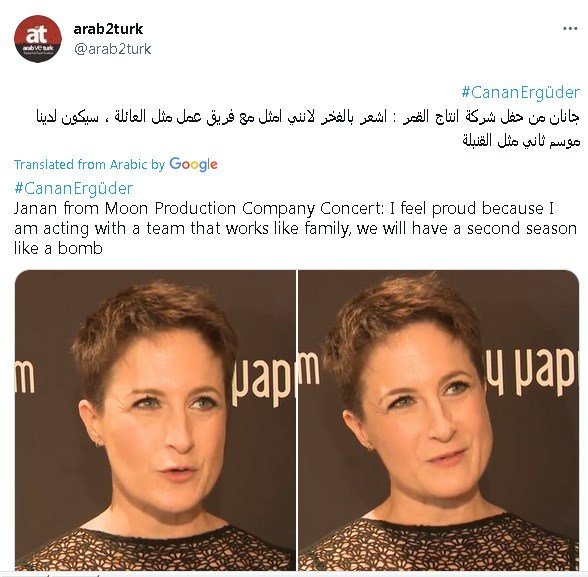The height and width of the screenshot is (577, 588).
Task: Click the backdrop lettering in the left photo
Action: pyautogui.click(x=262, y=381)
